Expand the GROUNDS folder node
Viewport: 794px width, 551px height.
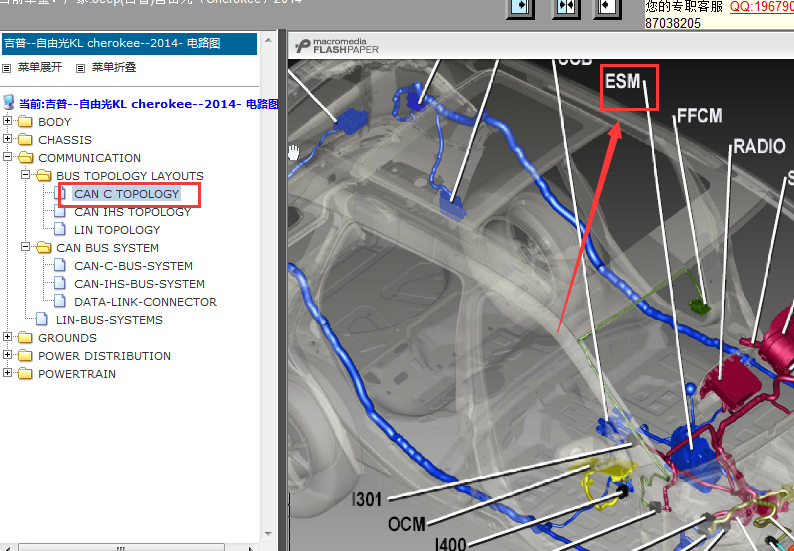click(x=7, y=337)
